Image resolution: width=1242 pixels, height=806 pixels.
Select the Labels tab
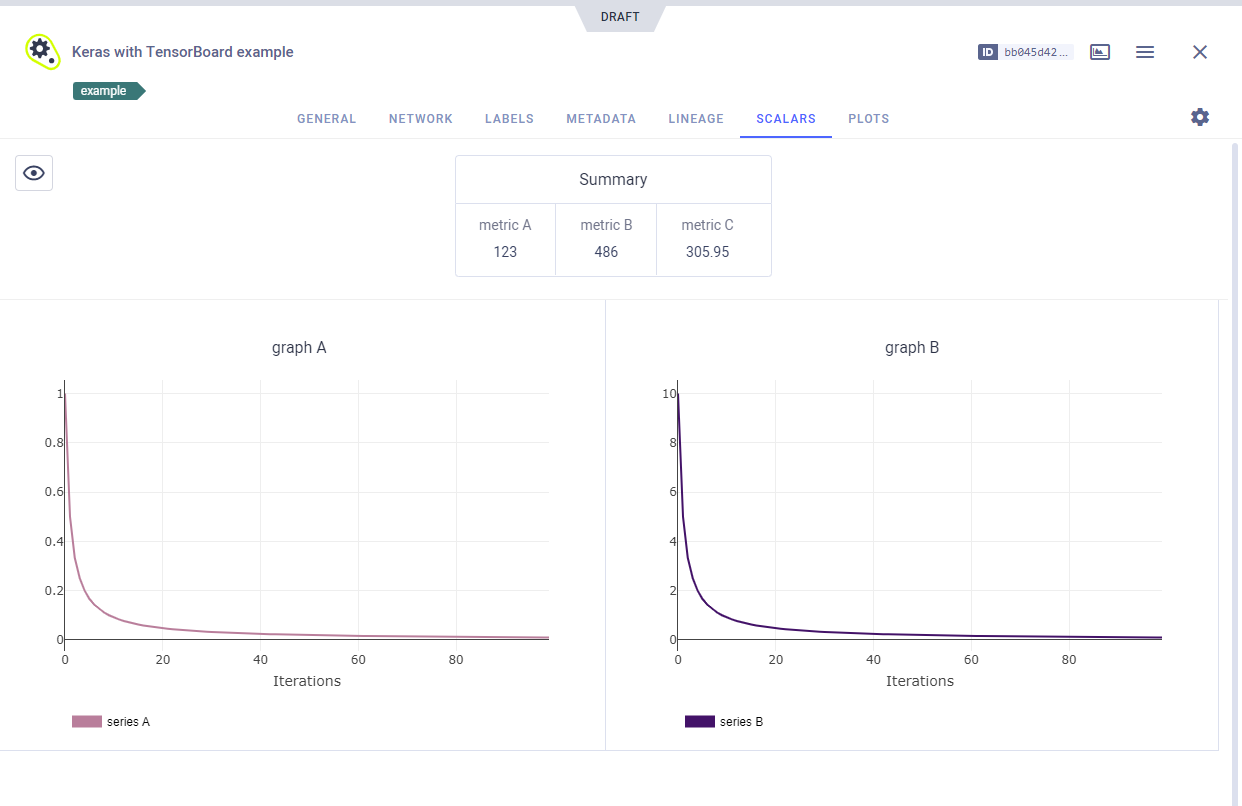[x=509, y=119]
